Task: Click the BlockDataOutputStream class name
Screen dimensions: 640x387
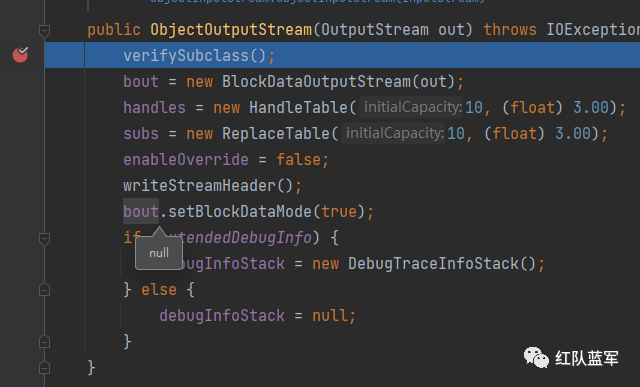Action: (316, 82)
